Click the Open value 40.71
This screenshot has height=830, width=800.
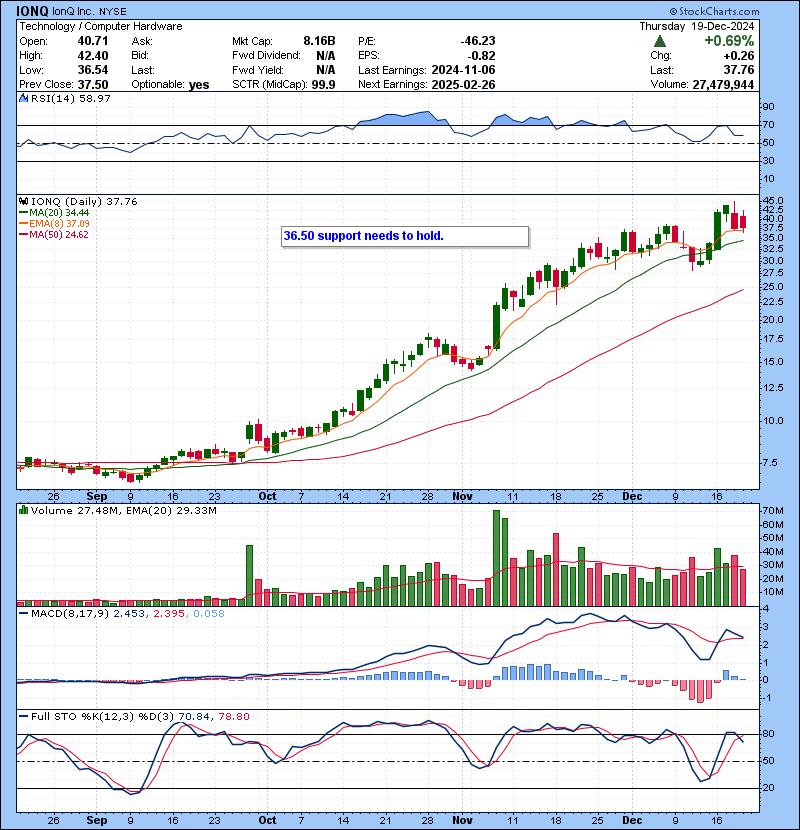click(x=93, y=41)
